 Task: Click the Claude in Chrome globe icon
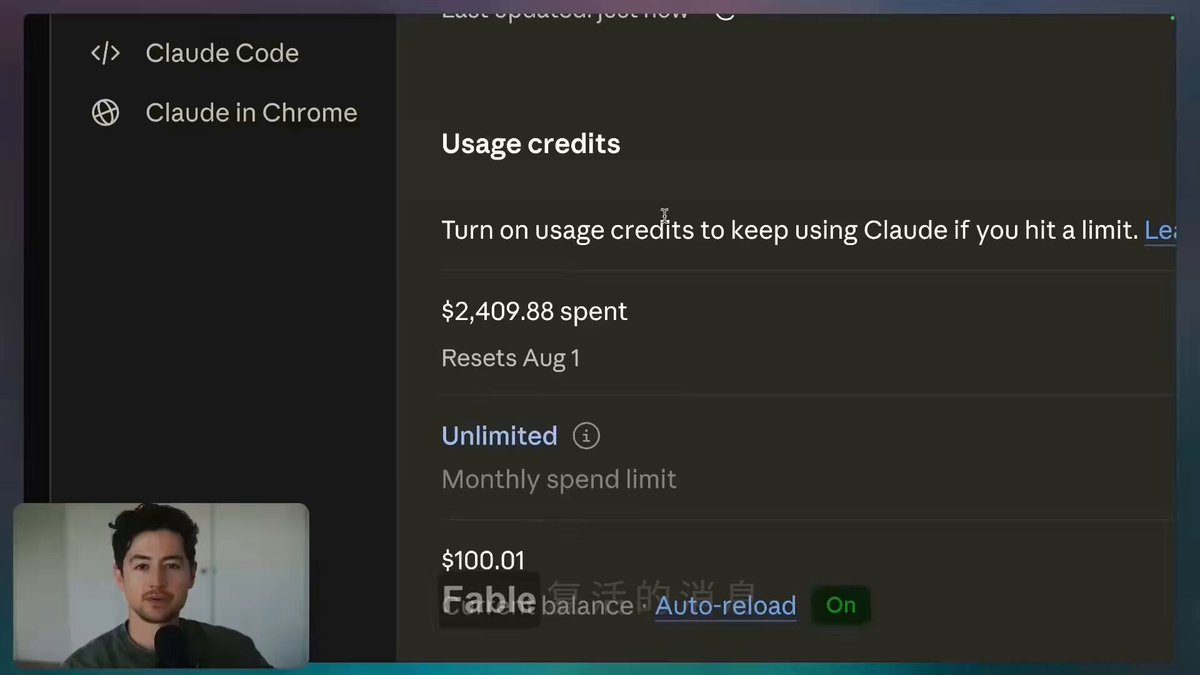[x=105, y=113]
